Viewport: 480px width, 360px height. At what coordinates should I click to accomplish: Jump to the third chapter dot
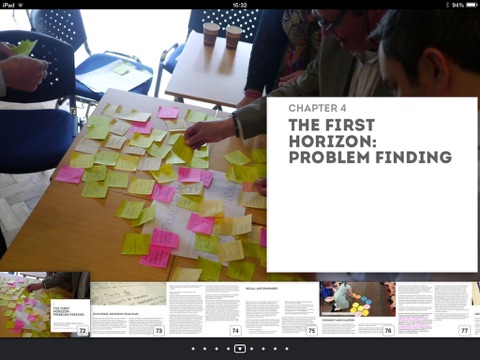[216, 349]
